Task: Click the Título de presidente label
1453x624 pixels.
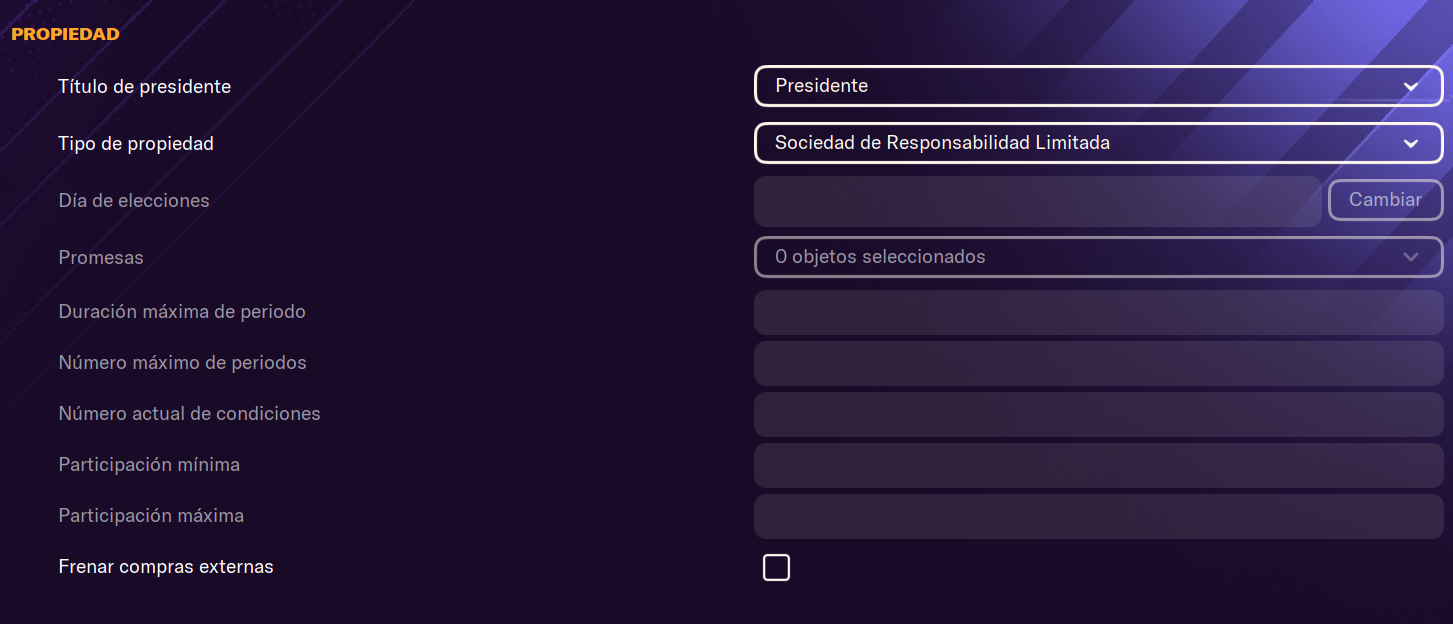Action: point(145,87)
